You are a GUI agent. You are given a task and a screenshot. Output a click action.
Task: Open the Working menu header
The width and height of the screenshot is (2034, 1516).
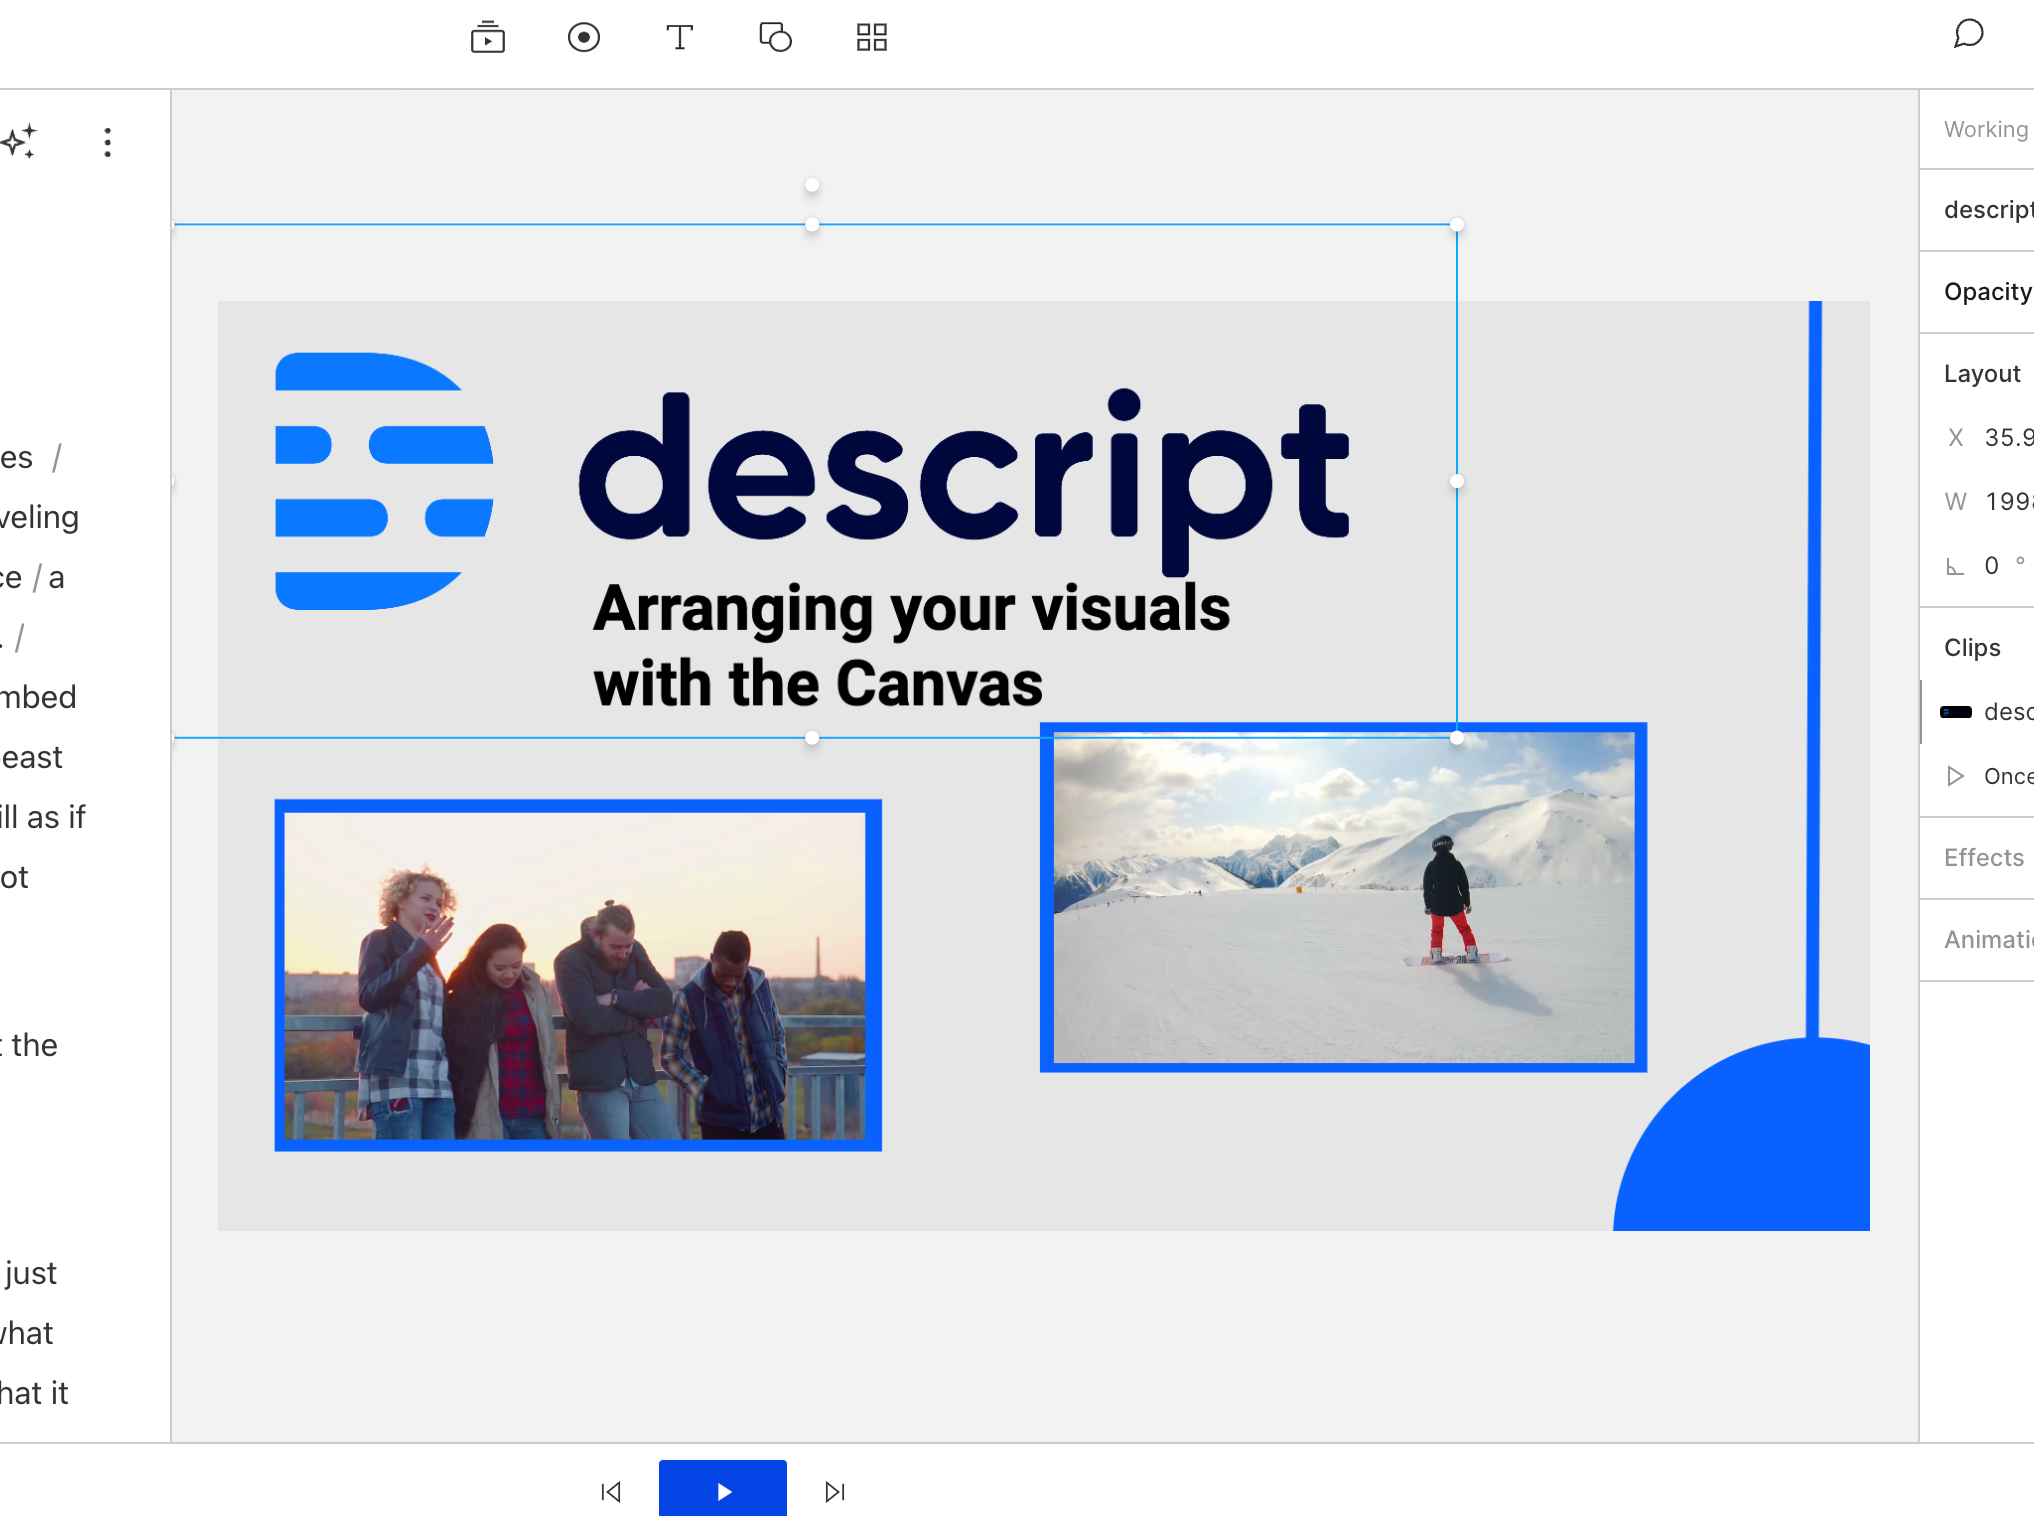tap(1986, 128)
